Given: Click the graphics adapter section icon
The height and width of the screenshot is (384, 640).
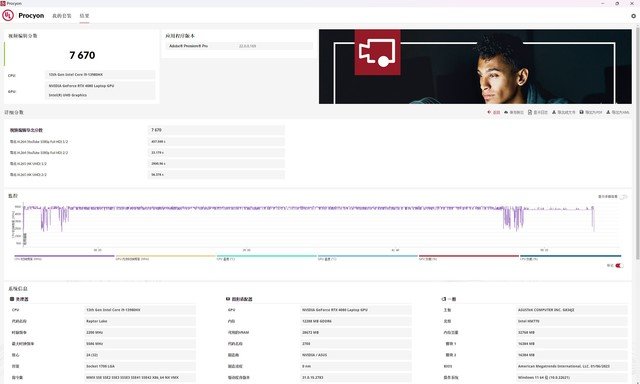Looking at the screenshot, I should (228, 299).
